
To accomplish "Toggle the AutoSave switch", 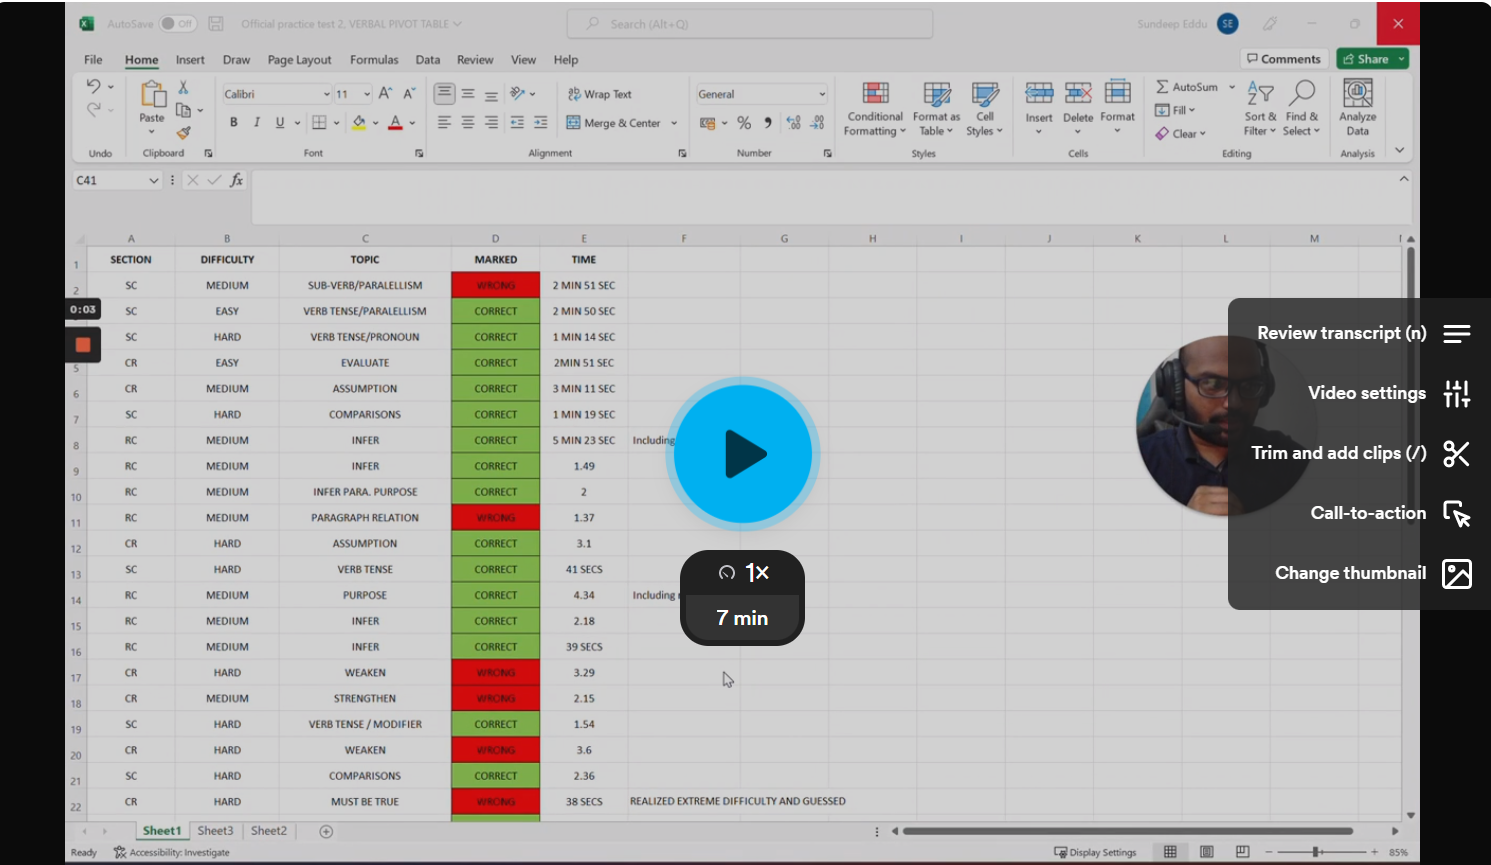I will [178, 24].
